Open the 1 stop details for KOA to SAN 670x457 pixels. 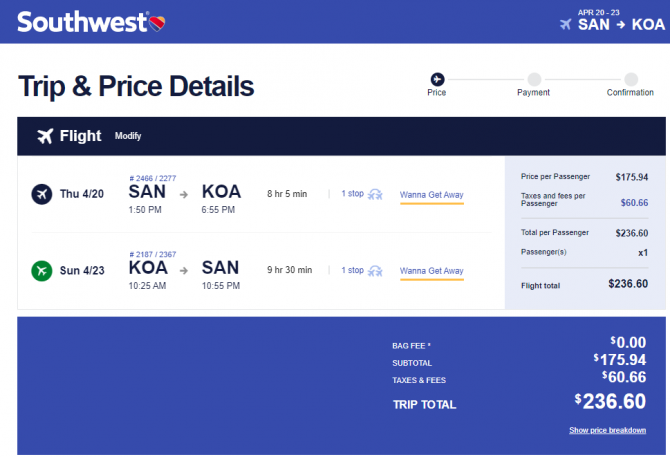[x=353, y=270]
